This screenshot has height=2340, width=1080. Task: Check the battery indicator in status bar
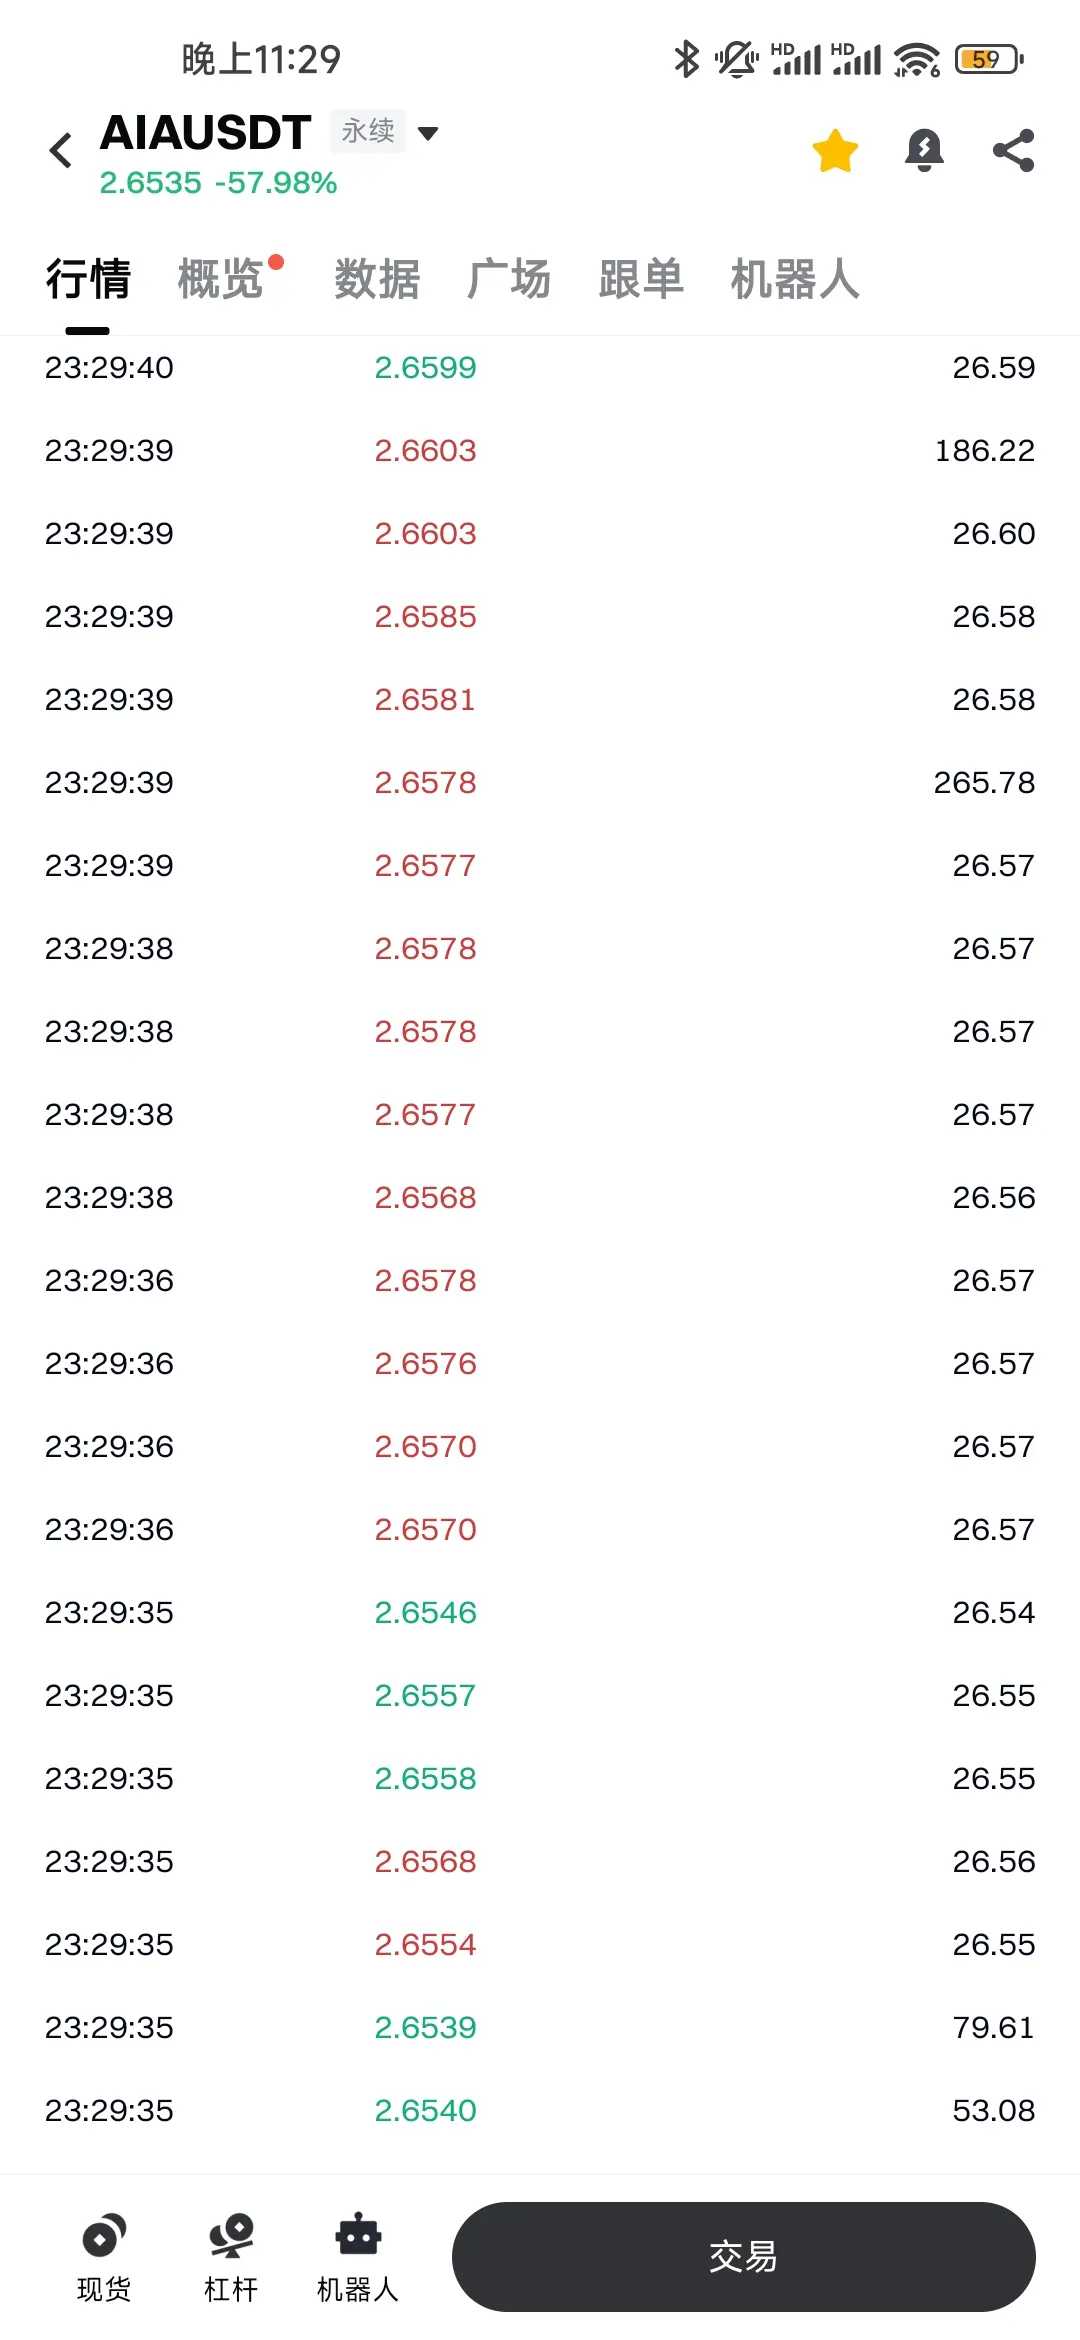pos(989,60)
